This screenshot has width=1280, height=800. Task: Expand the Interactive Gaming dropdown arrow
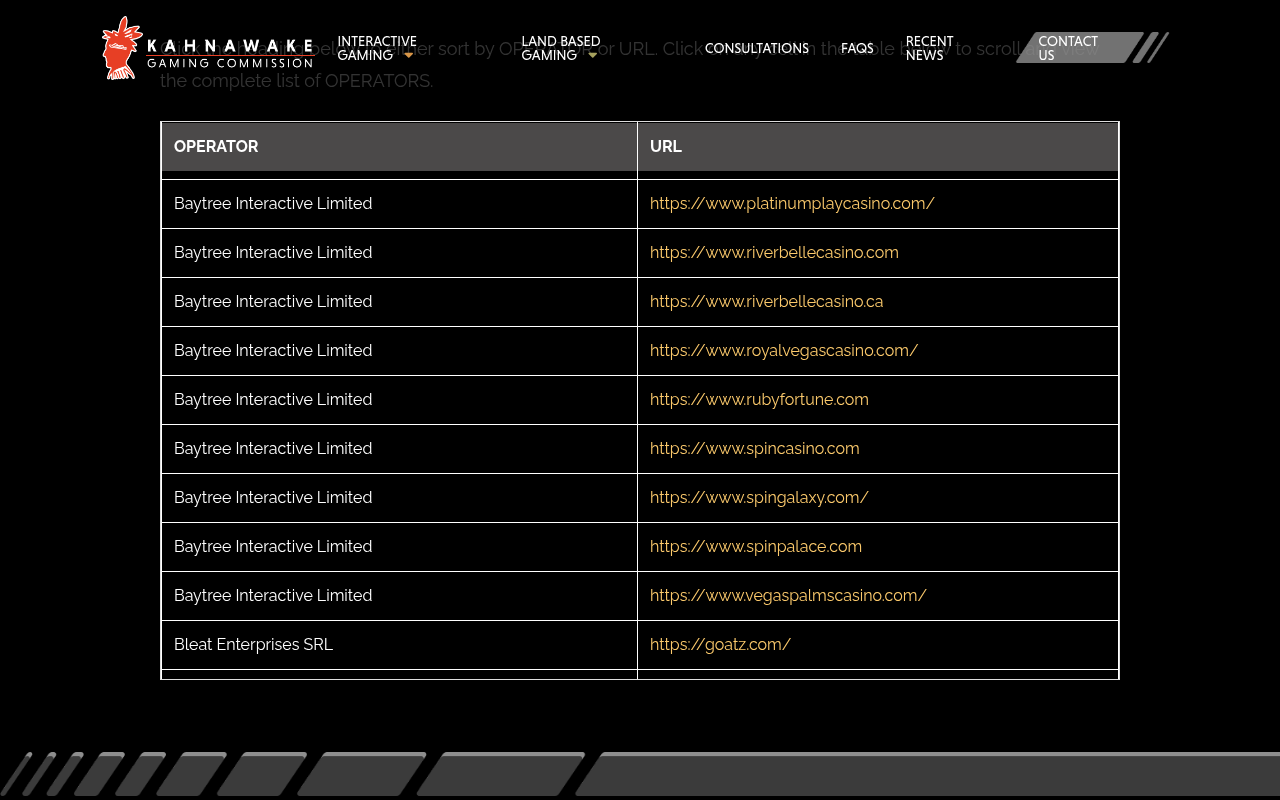[x=408, y=56]
